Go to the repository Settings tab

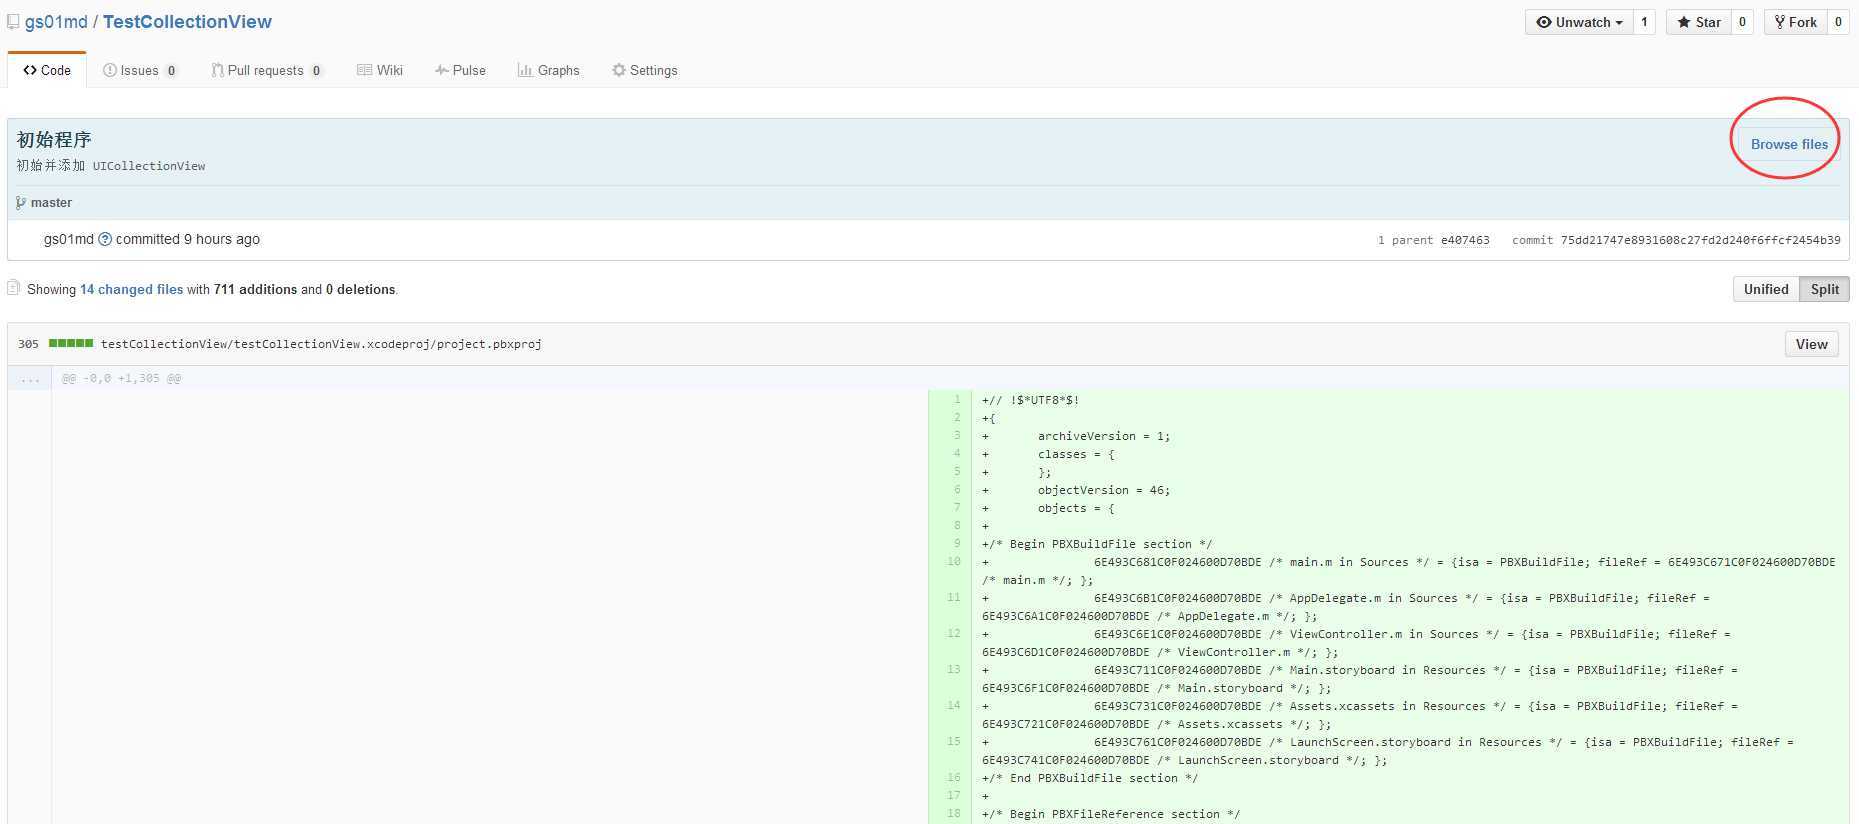coord(645,70)
